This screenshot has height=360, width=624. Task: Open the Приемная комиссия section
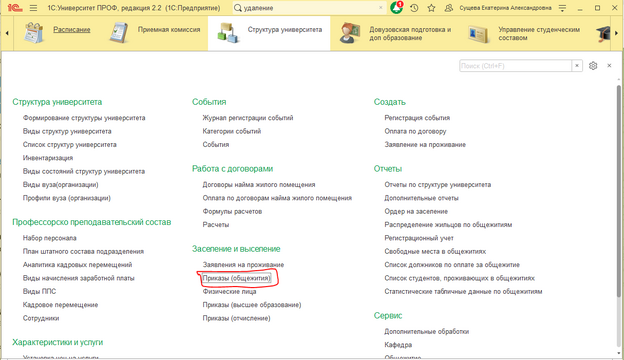click(169, 29)
